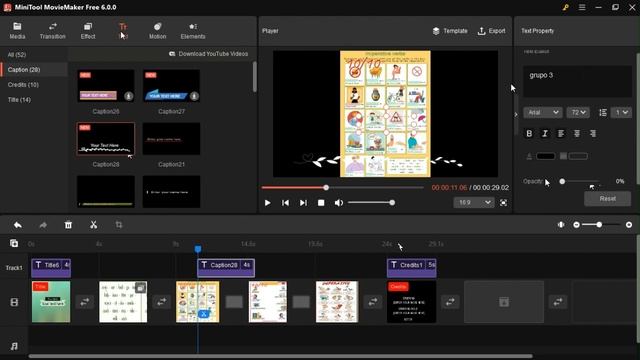Play the video preview
Screen dimensions: 640x360
pyautogui.click(x=267, y=203)
